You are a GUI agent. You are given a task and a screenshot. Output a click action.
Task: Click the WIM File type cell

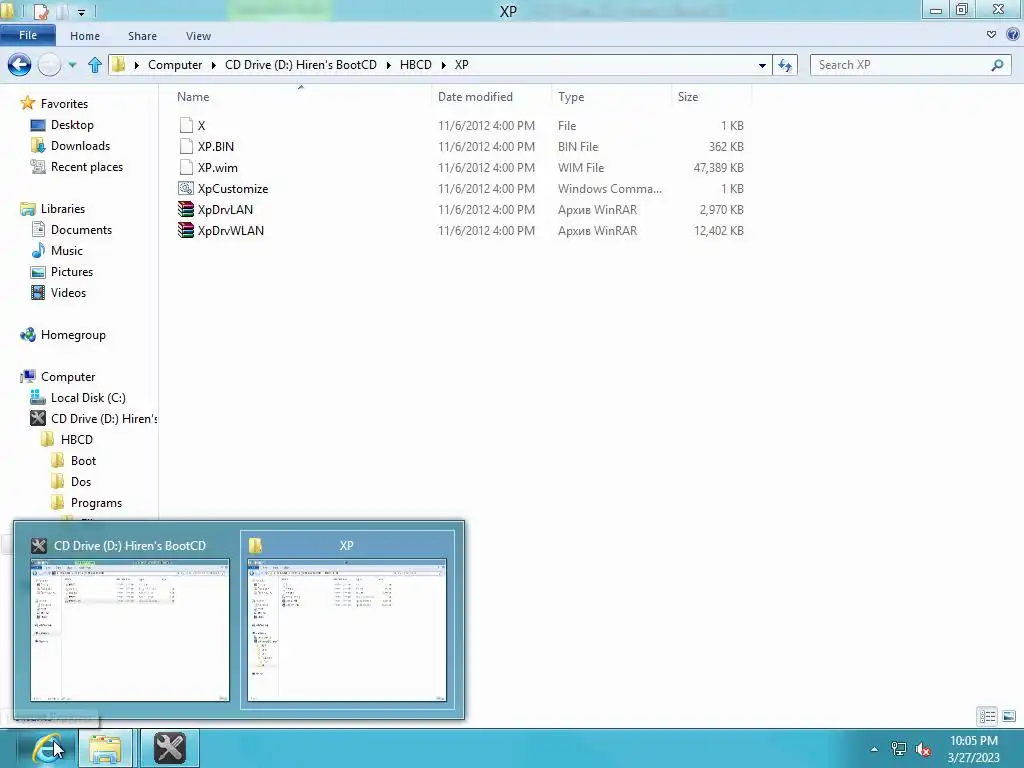[581, 167]
